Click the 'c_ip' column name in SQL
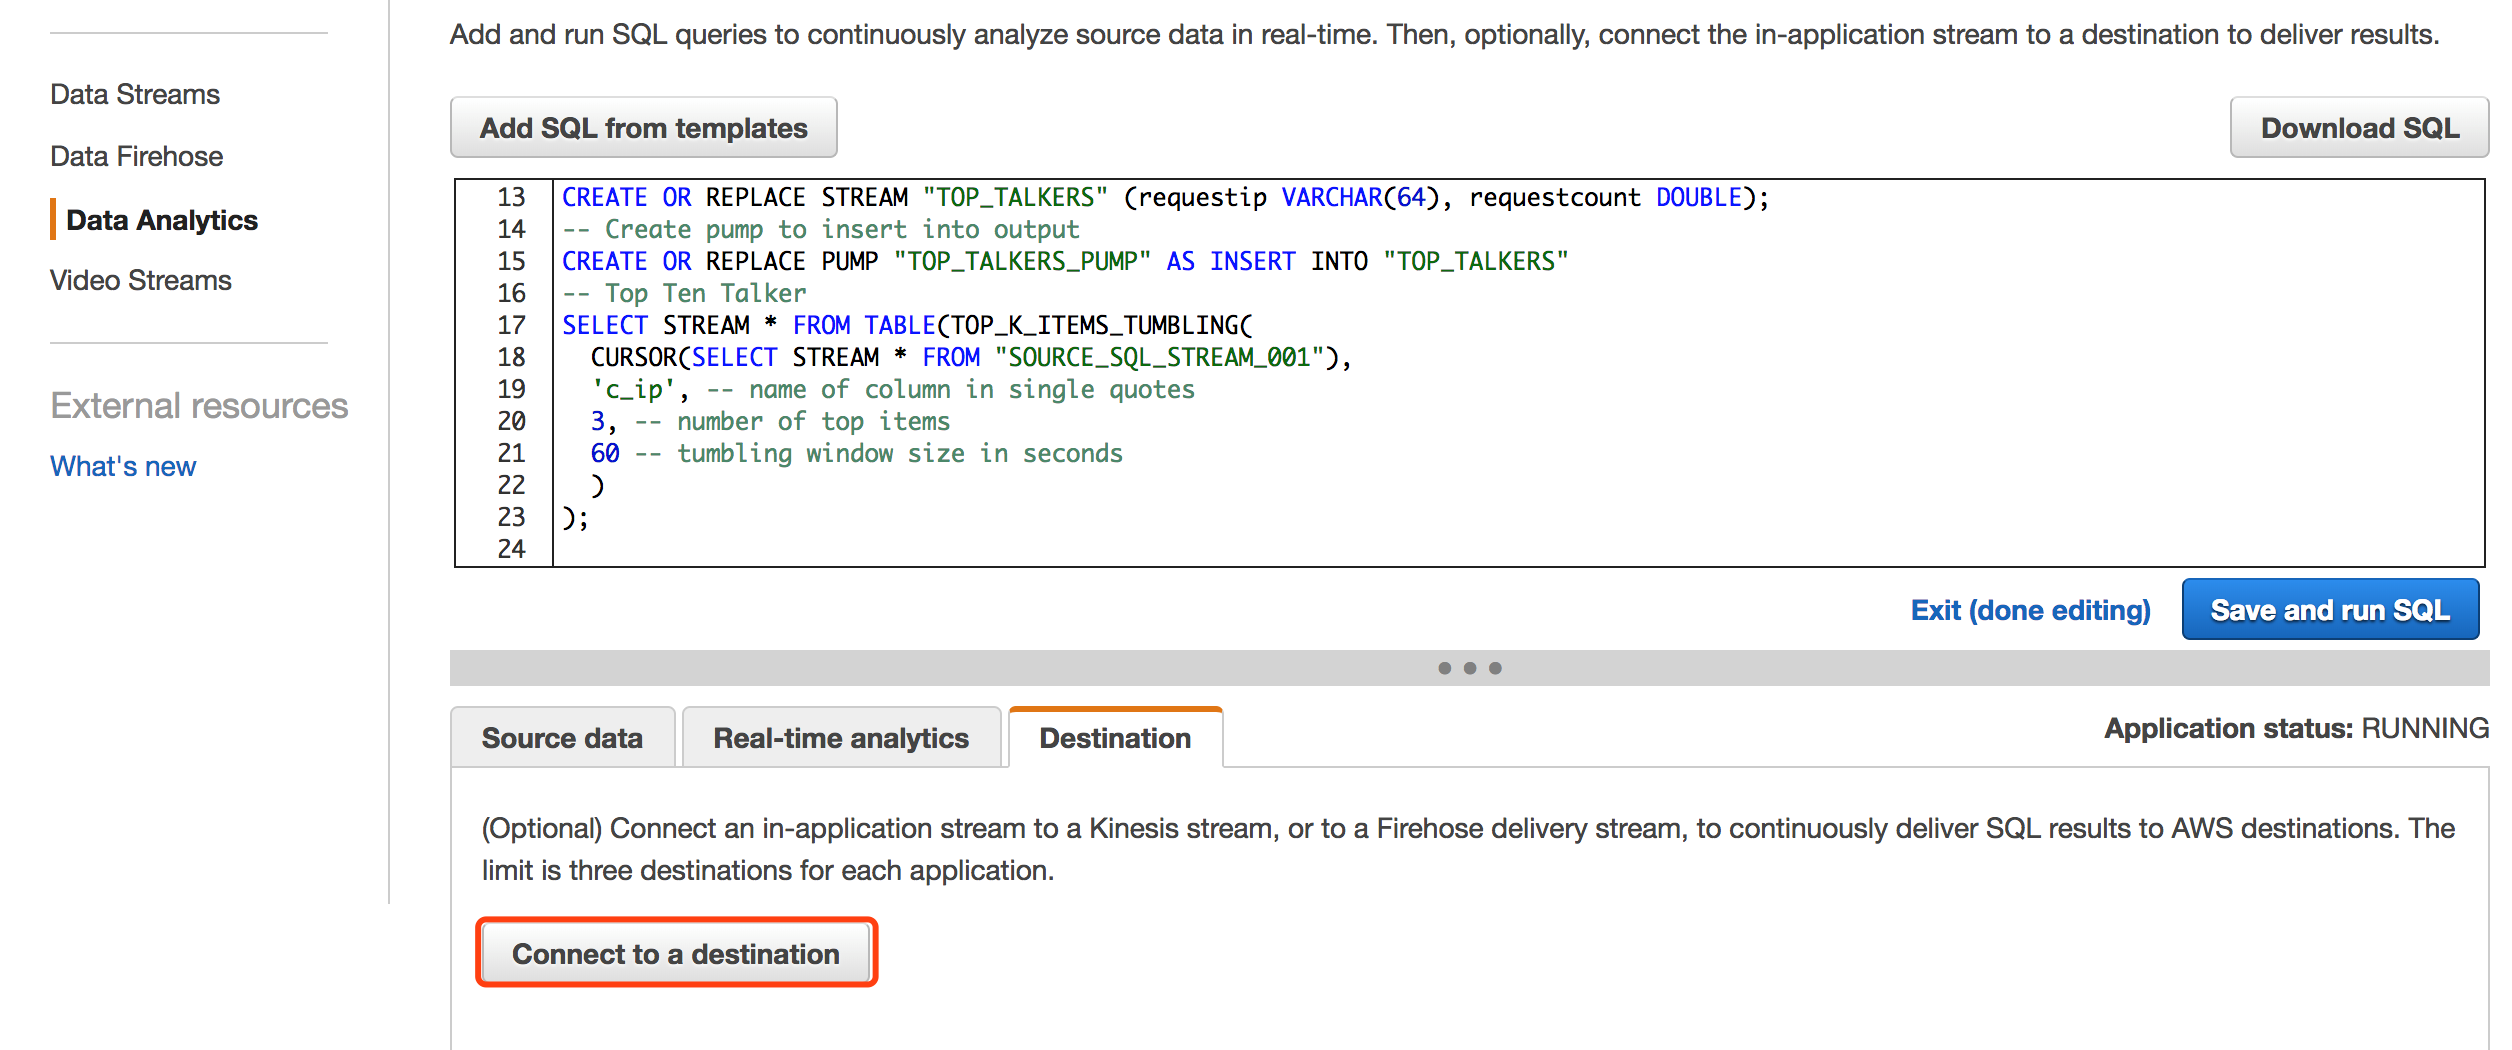 tap(634, 389)
